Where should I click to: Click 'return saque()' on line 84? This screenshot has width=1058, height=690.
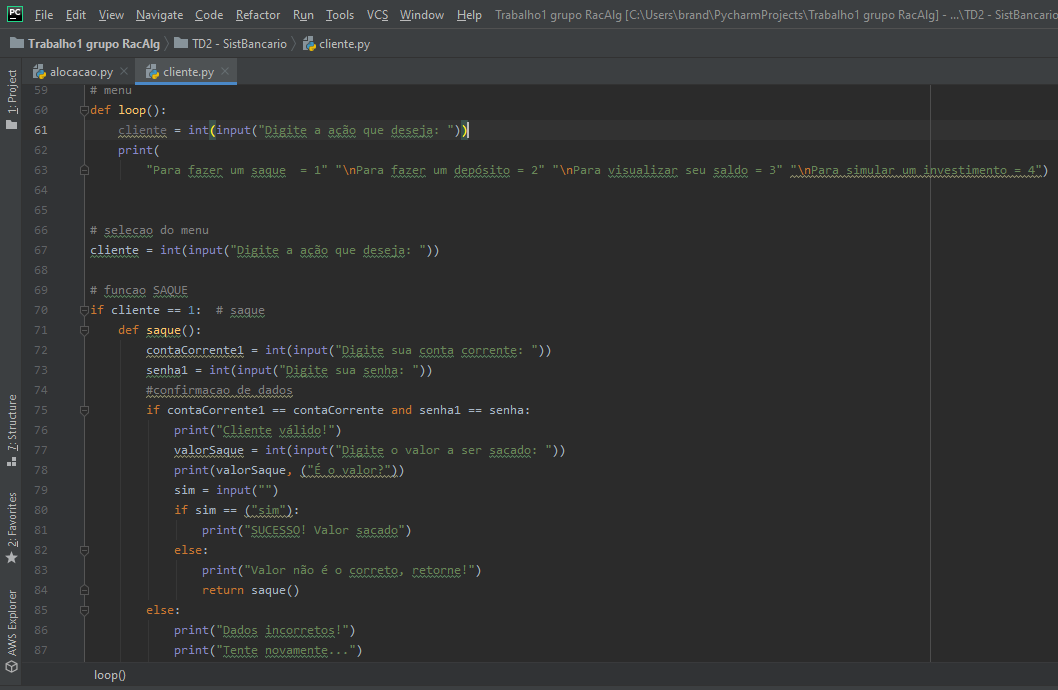click(x=250, y=590)
